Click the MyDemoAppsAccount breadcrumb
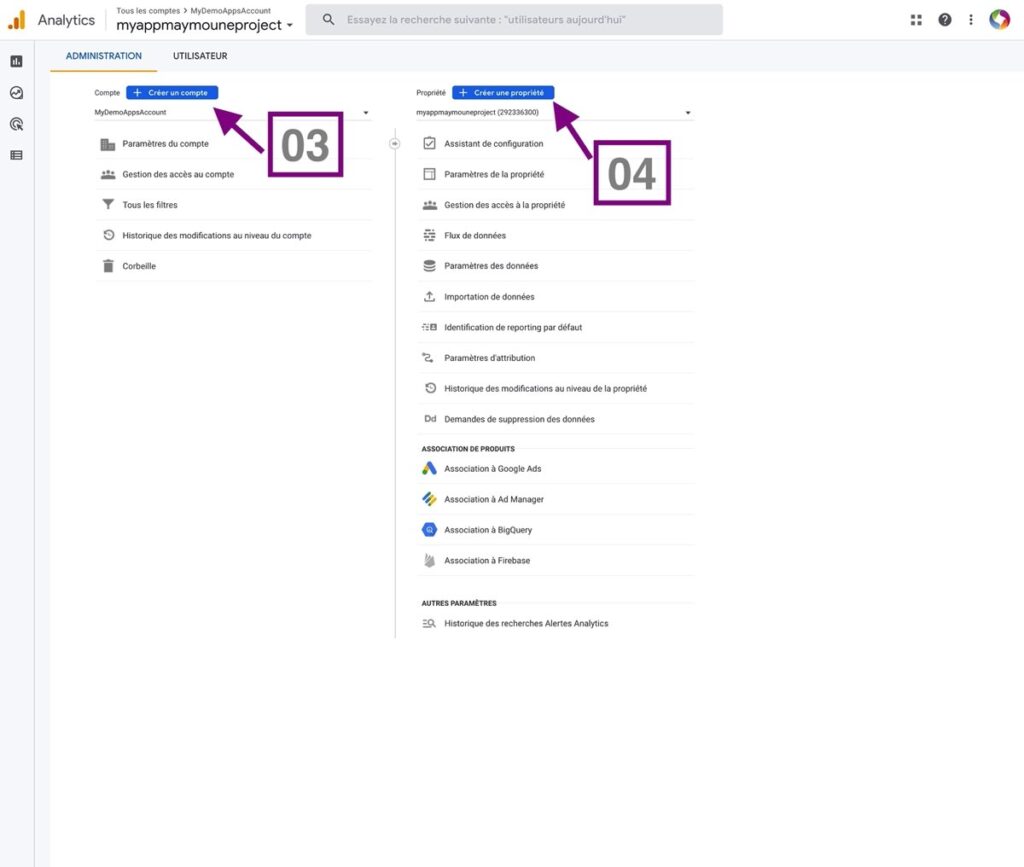Viewport: 1024px width, 867px height. point(231,10)
